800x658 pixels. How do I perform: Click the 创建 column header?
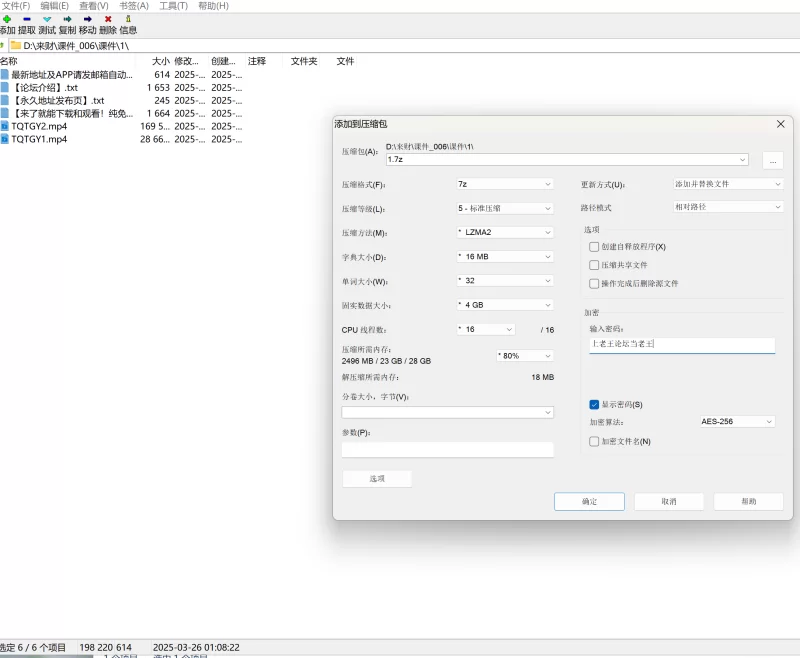pyautogui.click(x=223, y=61)
